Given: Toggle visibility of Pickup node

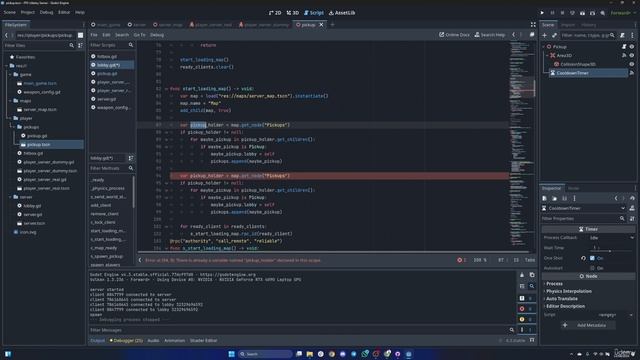Looking at the screenshot, I should [632, 47].
